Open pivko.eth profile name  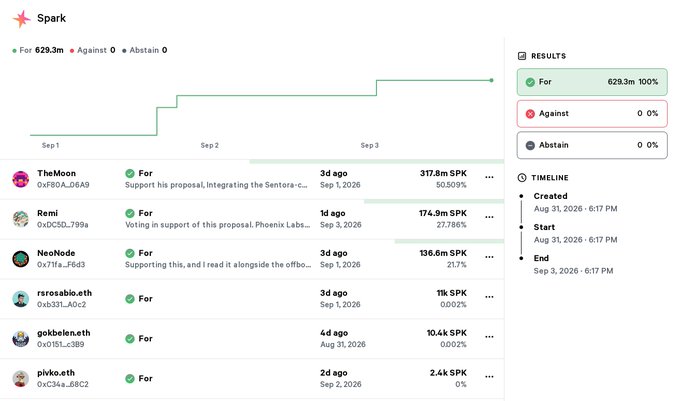tap(56, 373)
